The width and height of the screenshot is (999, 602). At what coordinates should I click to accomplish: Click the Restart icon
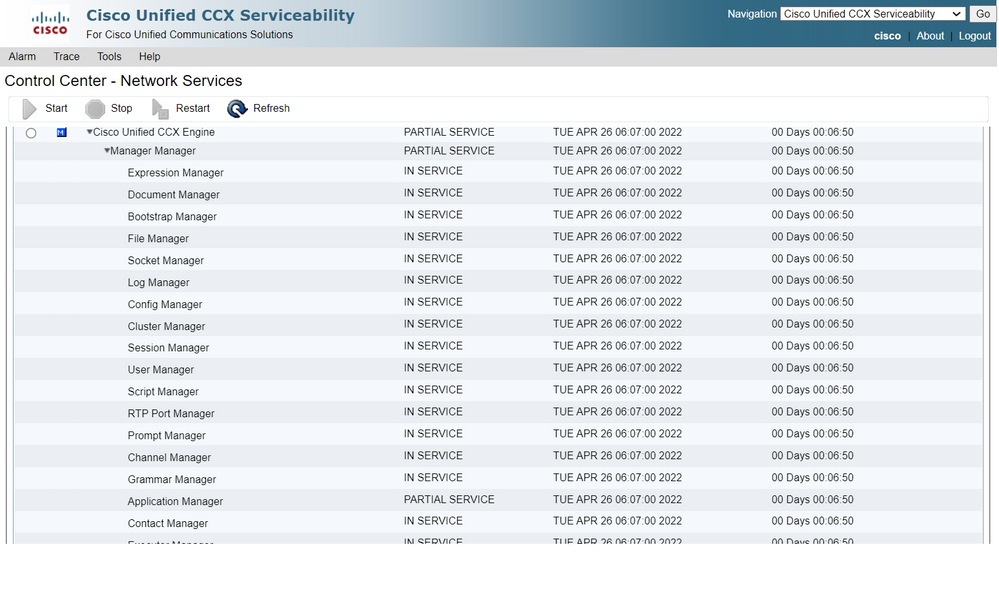160,109
